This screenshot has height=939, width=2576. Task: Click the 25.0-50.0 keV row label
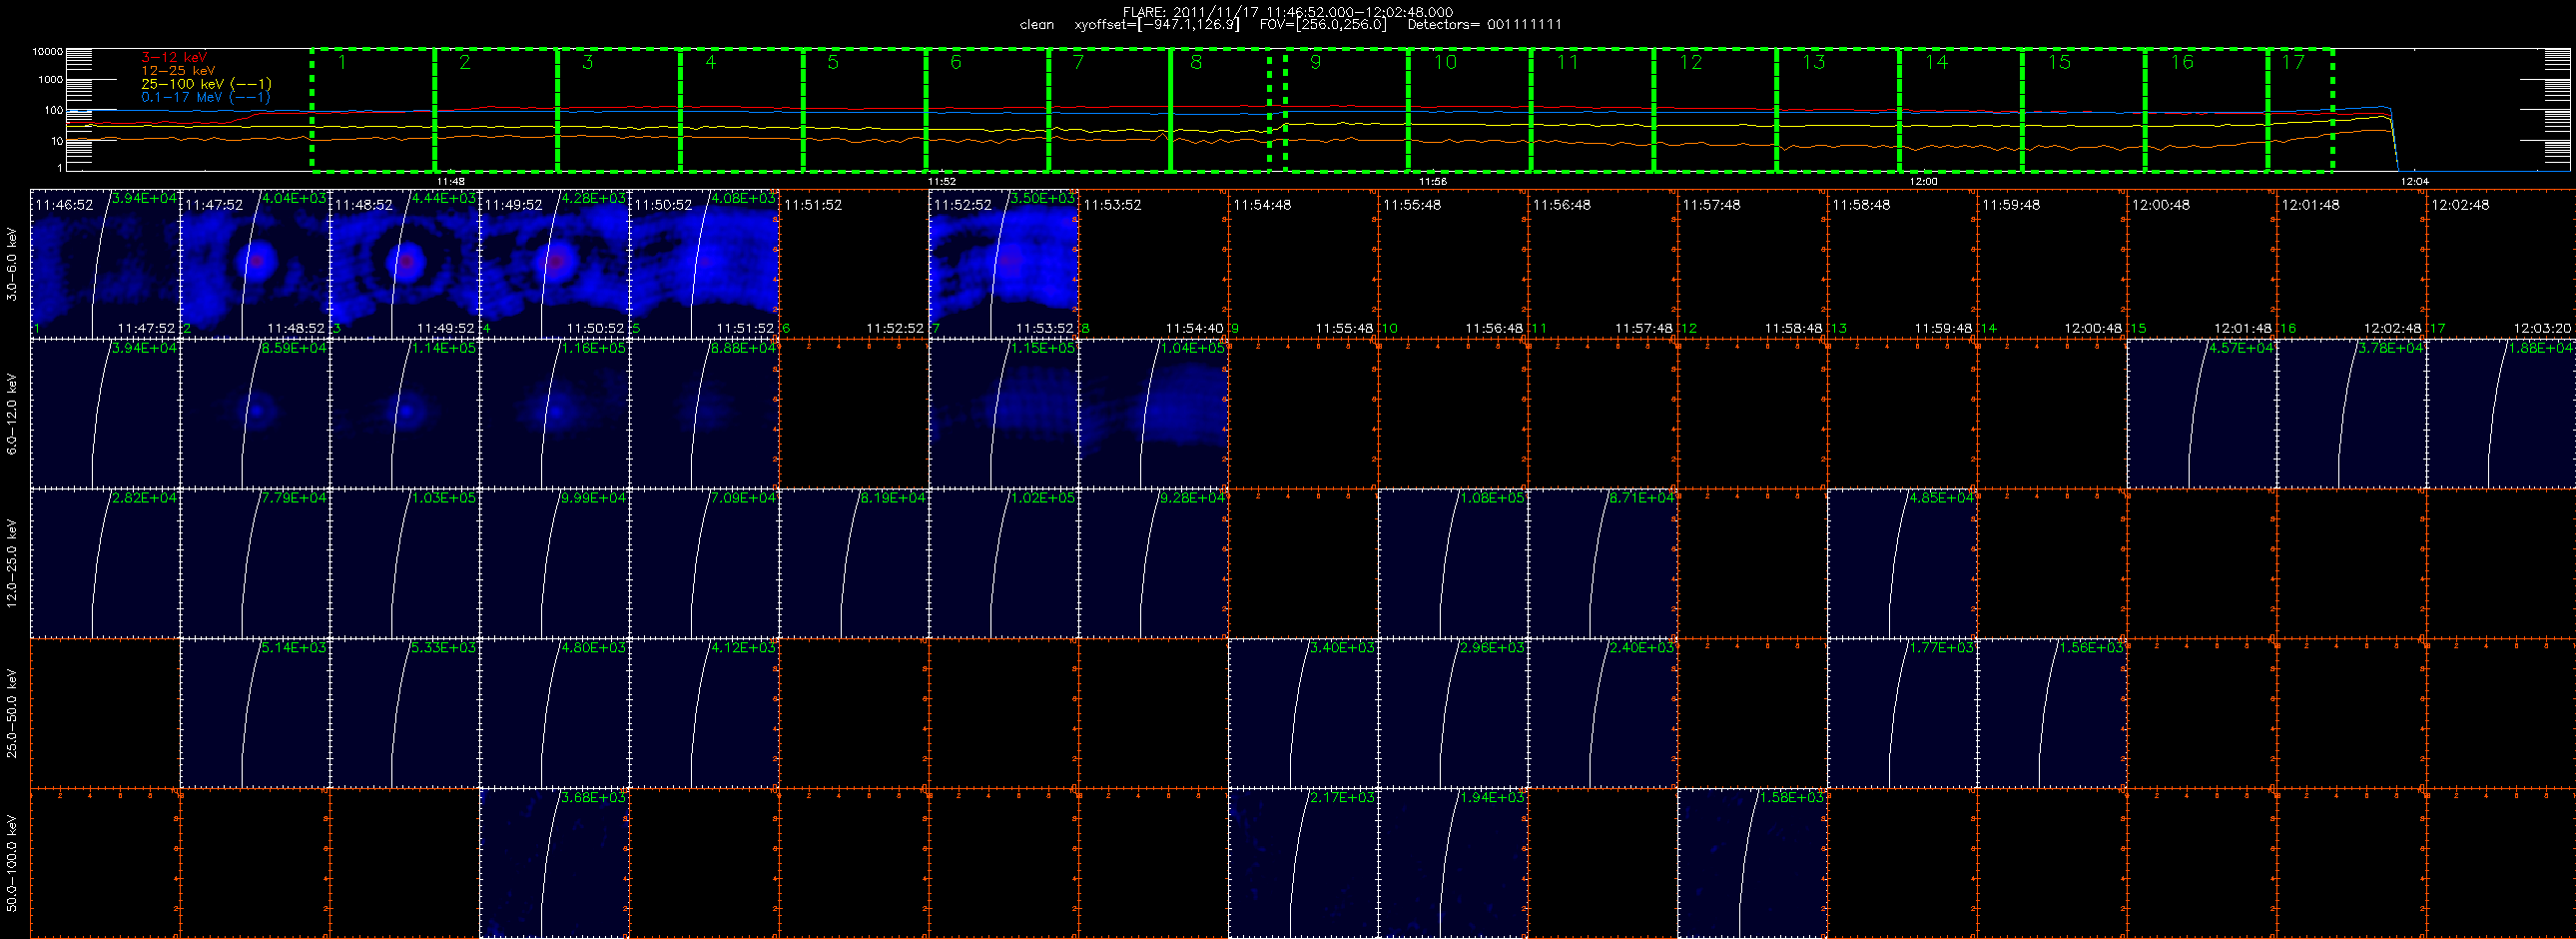pyautogui.click(x=12, y=713)
